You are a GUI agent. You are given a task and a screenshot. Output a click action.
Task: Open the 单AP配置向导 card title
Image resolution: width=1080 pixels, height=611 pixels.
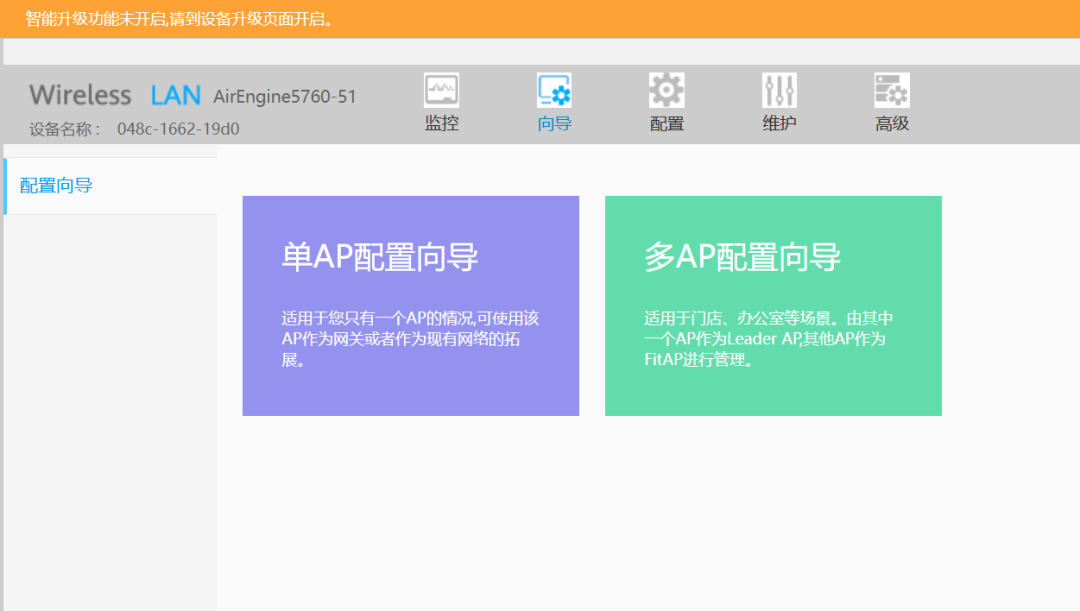(380, 257)
